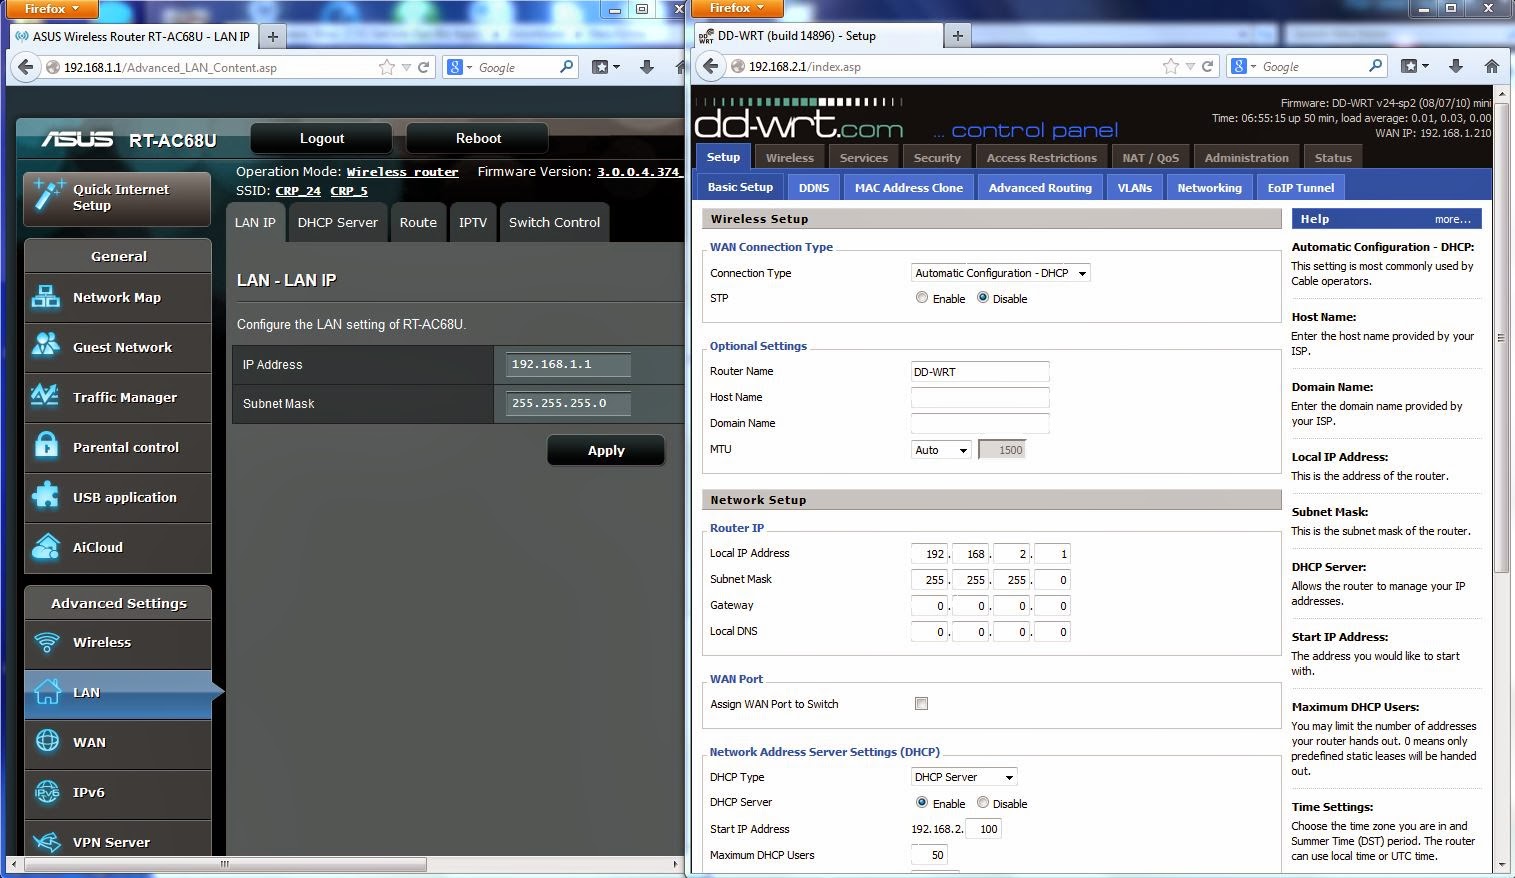Open downloads arrow in ASUS window
Image resolution: width=1515 pixels, height=878 pixels.
pyautogui.click(x=647, y=67)
